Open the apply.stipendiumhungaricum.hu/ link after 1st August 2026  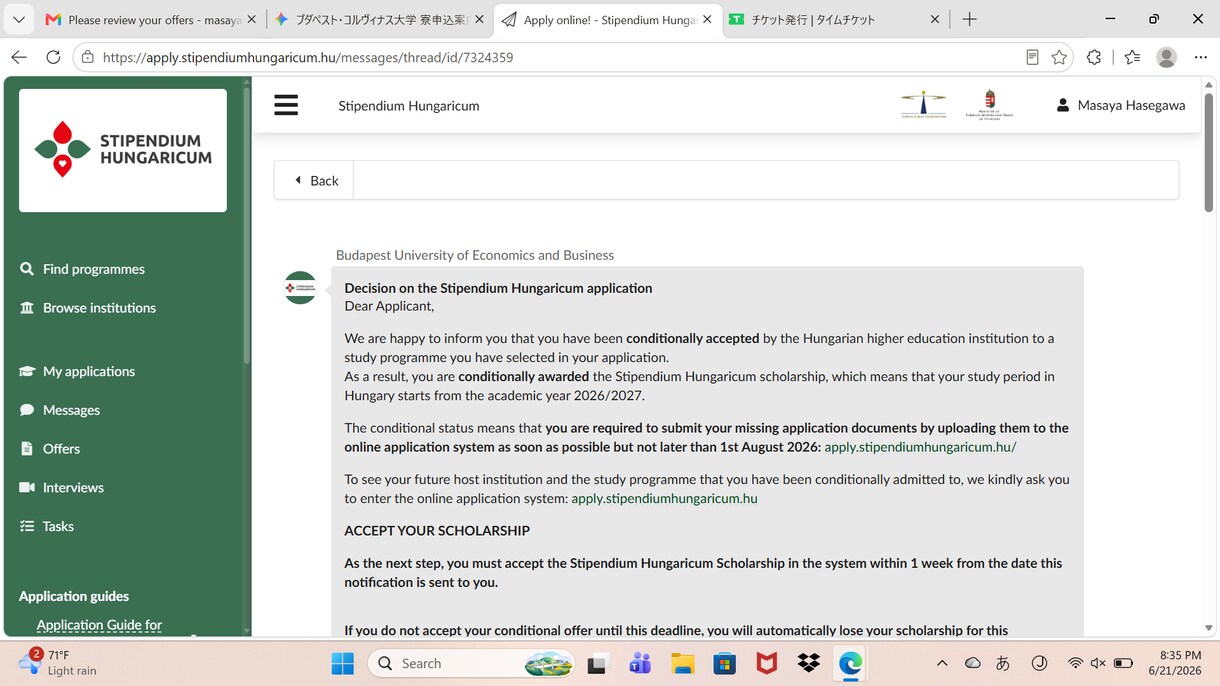click(x=920, y=447)
